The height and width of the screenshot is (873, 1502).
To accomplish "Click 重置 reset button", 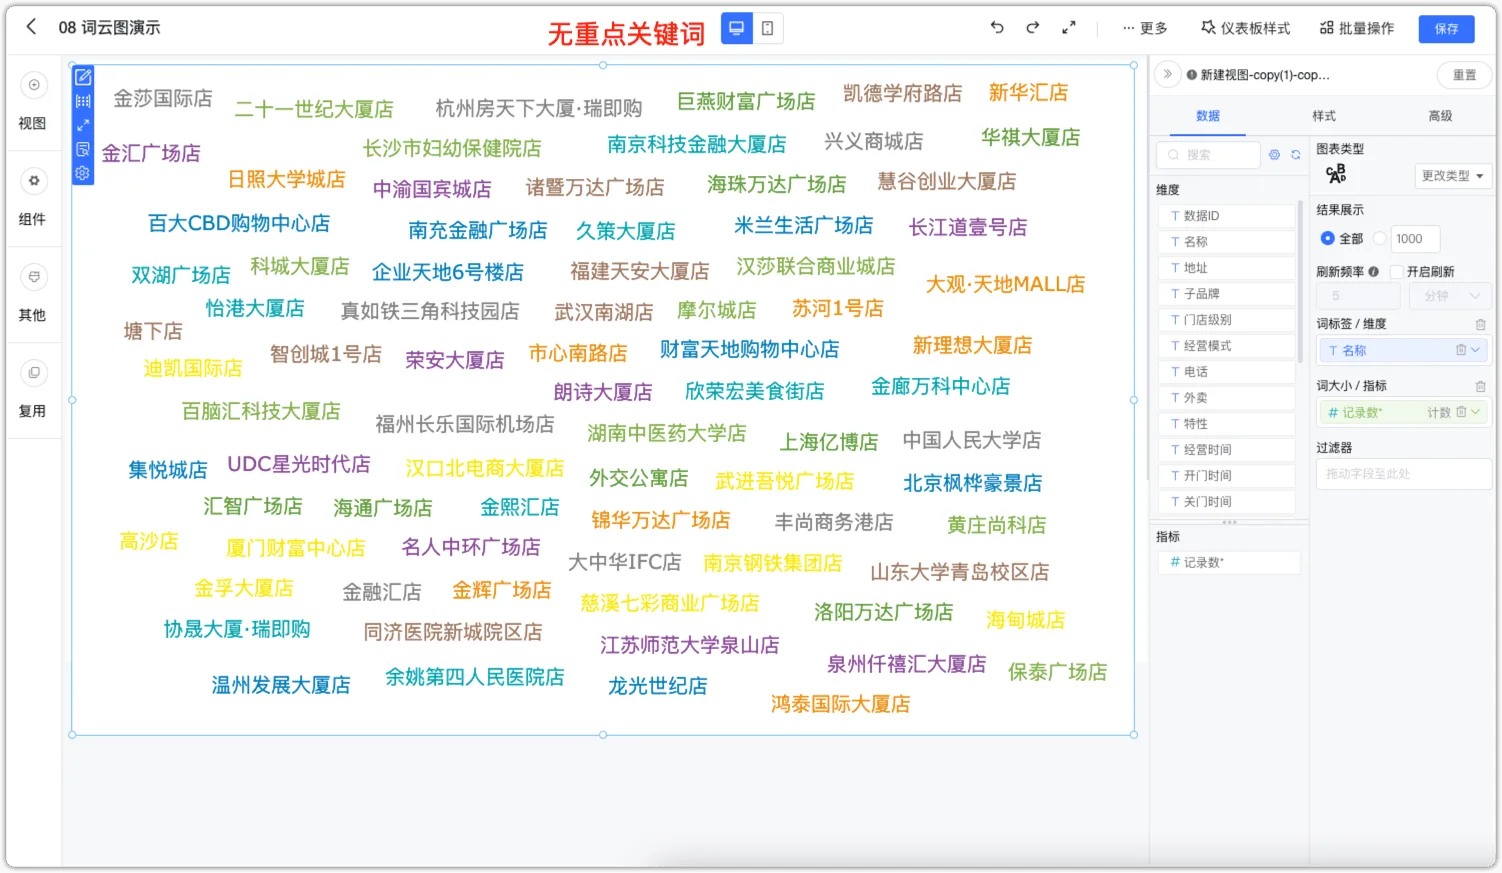I will coord(1464,75).
